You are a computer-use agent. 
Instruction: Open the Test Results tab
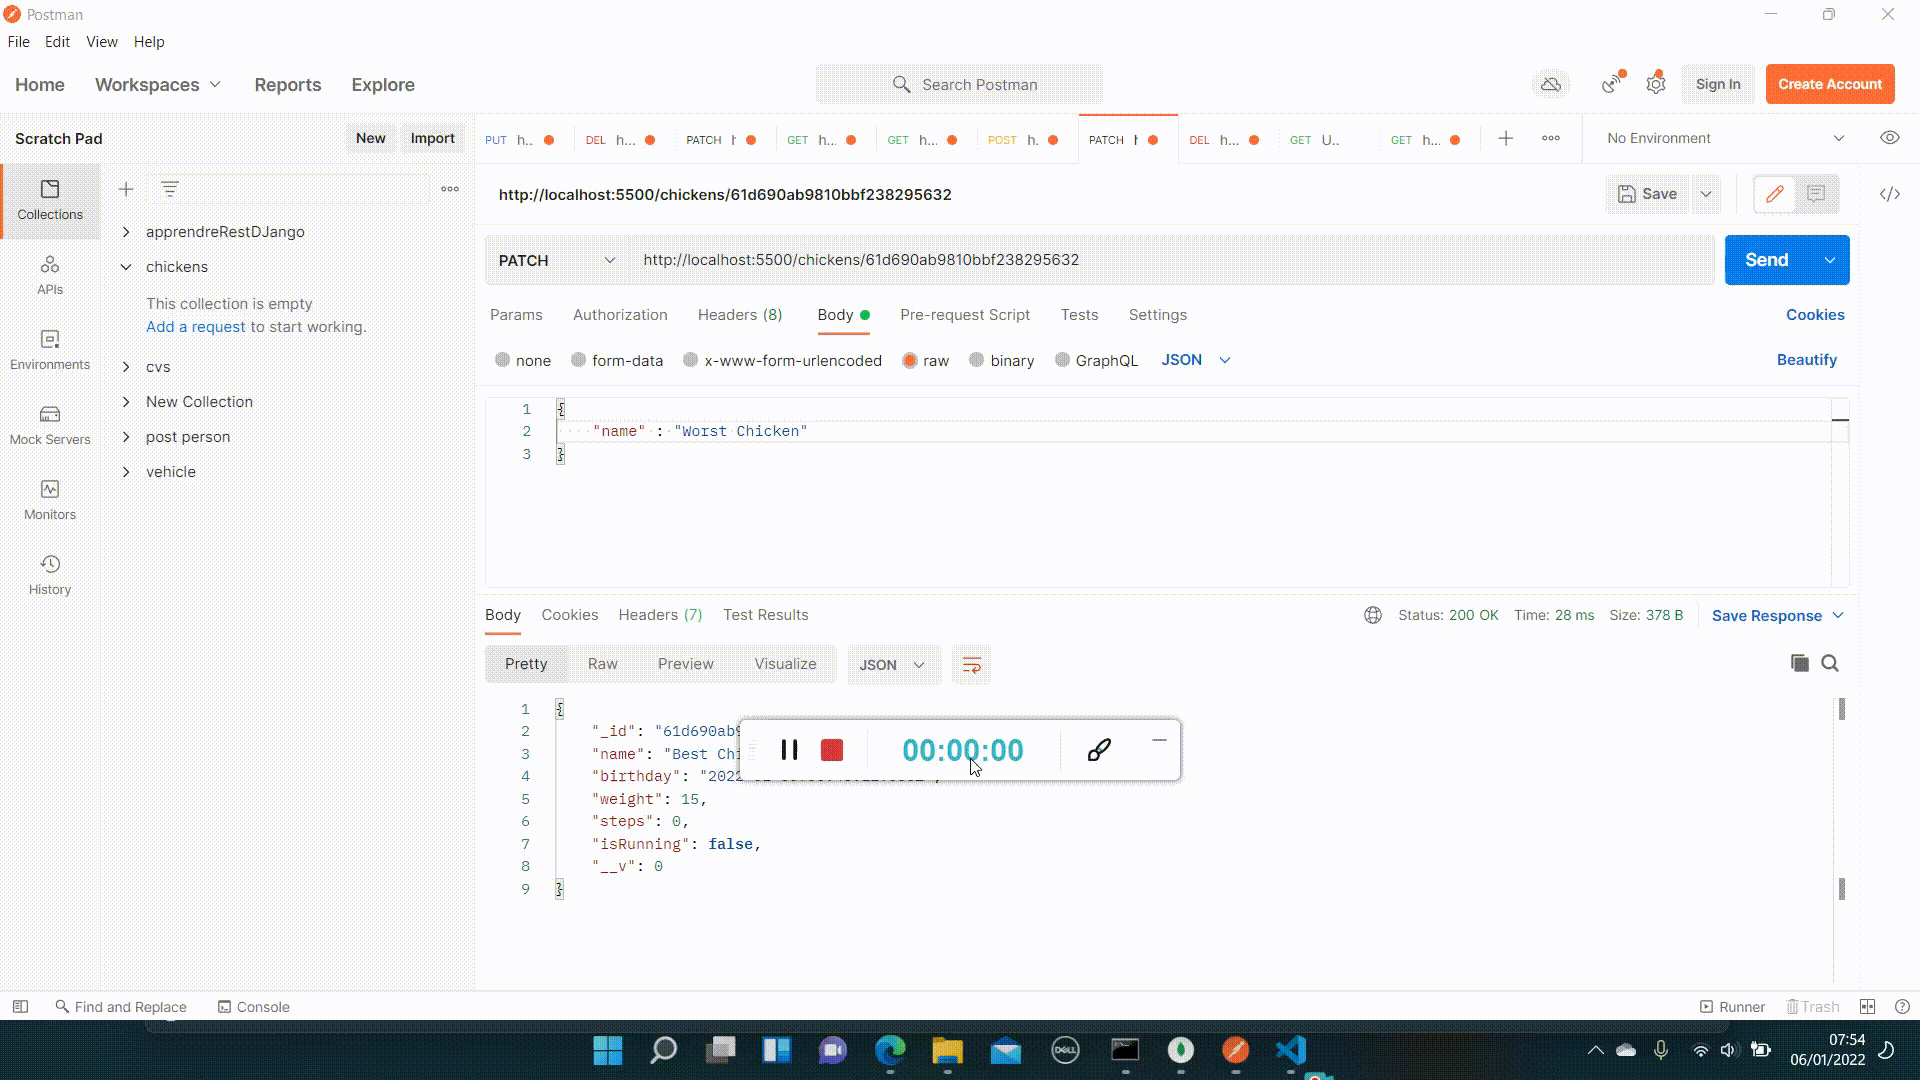[x=765, y=614]
